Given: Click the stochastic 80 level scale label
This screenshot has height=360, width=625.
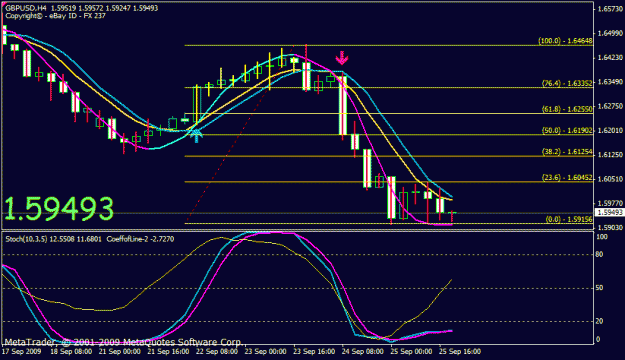Looking at the screenshot, I should pos(599,254).
